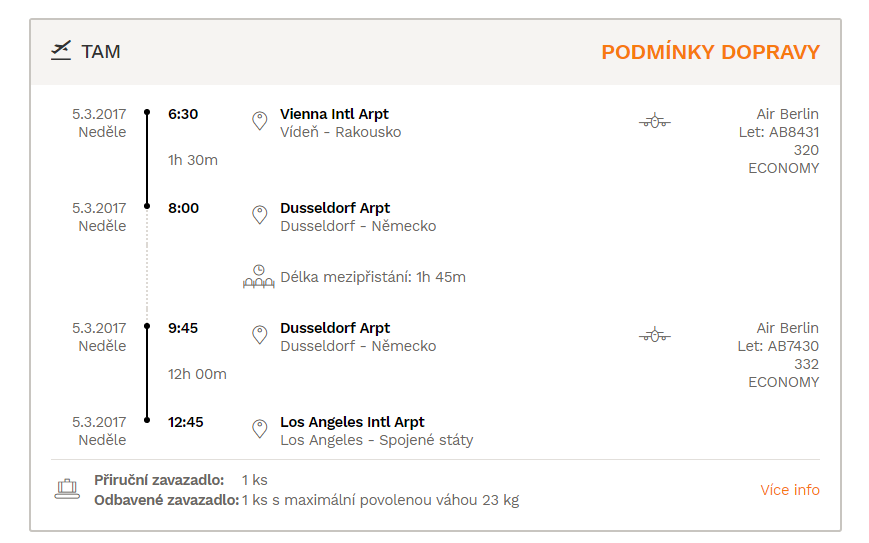Image resolution: width=869 pixels, height=543 pixels.
Task: Click the location pin next to 9:45 Dusseldorf Arpt
Action: coord(259,335)
